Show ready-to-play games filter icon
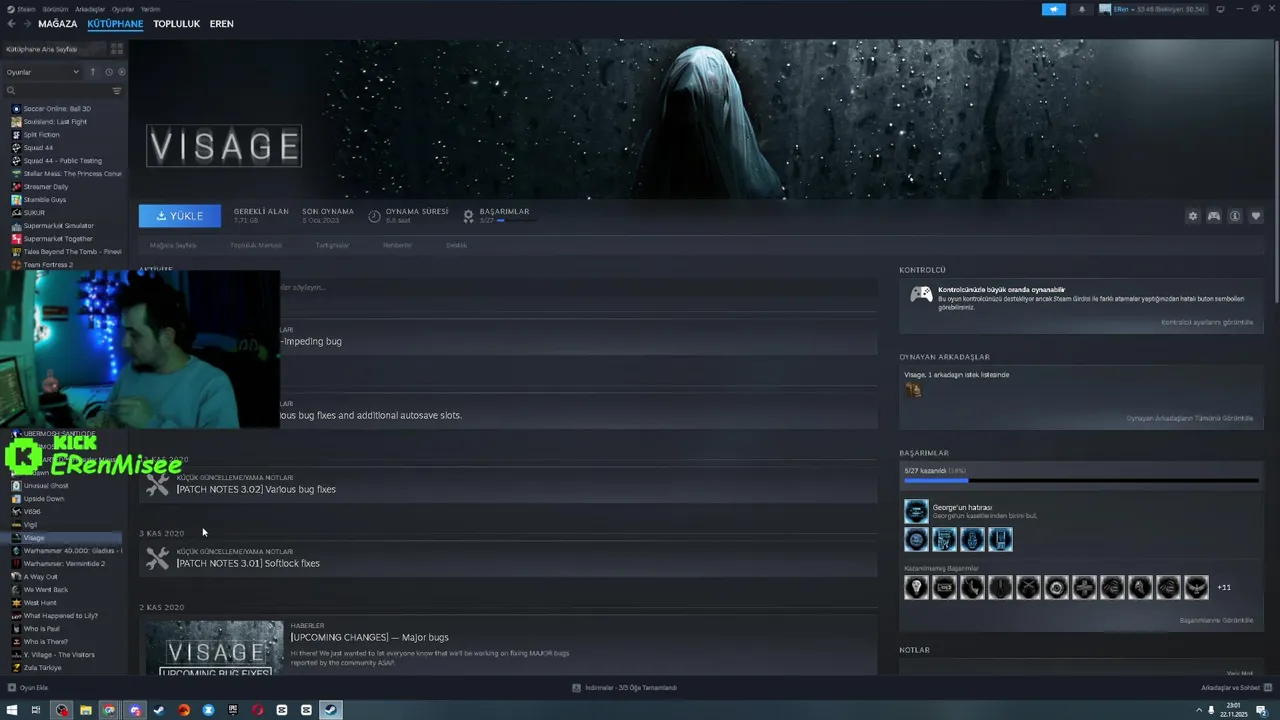The height and width of the screenshot is (720, 1280). pyautogui.click(x=122, y=72)
